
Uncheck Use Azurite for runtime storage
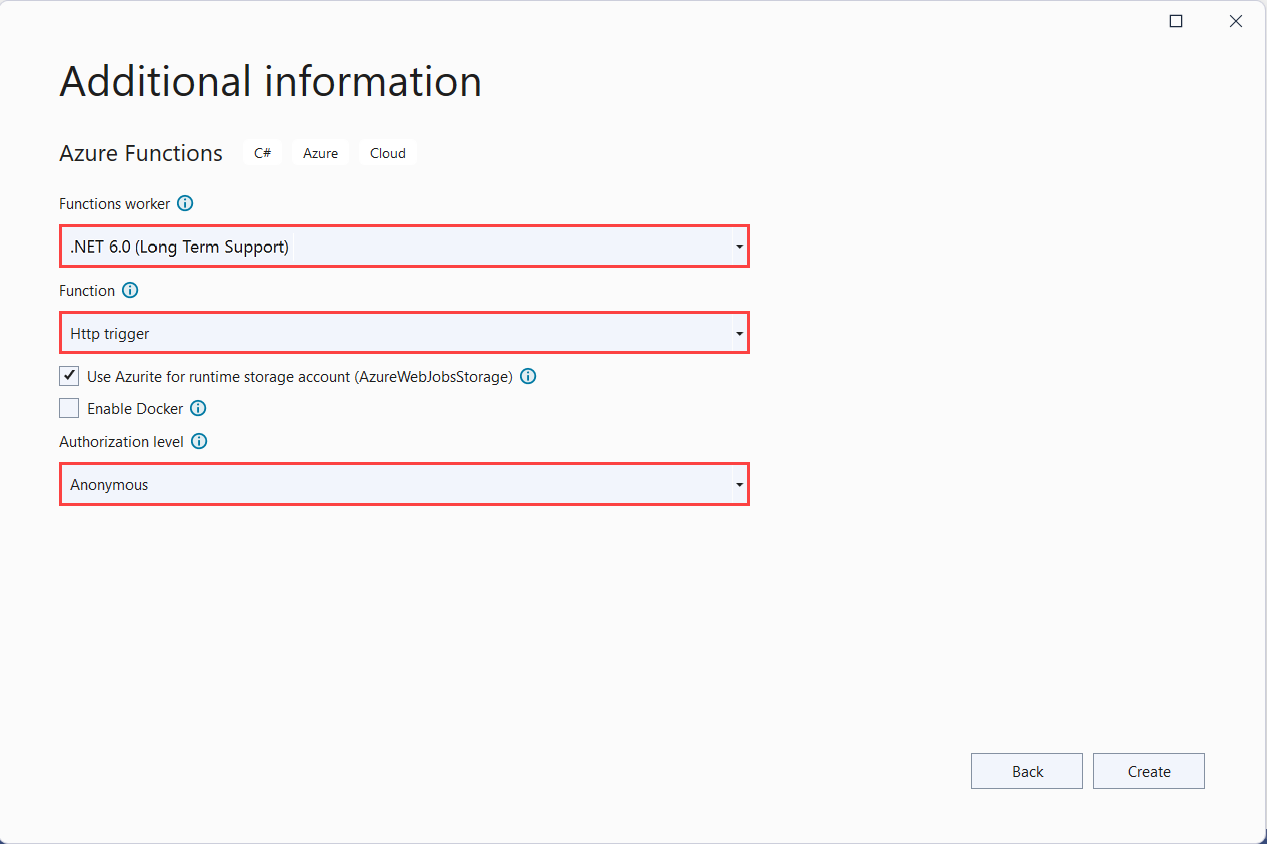(69, 377)
